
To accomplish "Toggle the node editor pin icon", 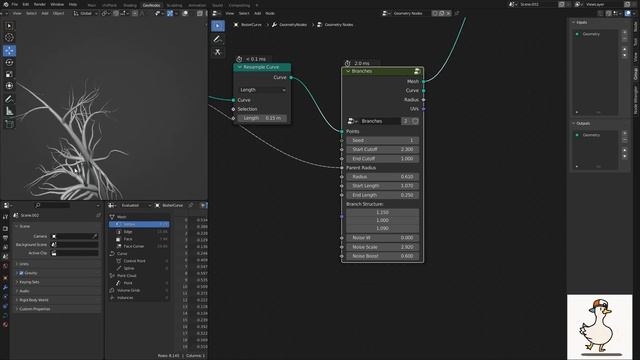I will point(457,13).
